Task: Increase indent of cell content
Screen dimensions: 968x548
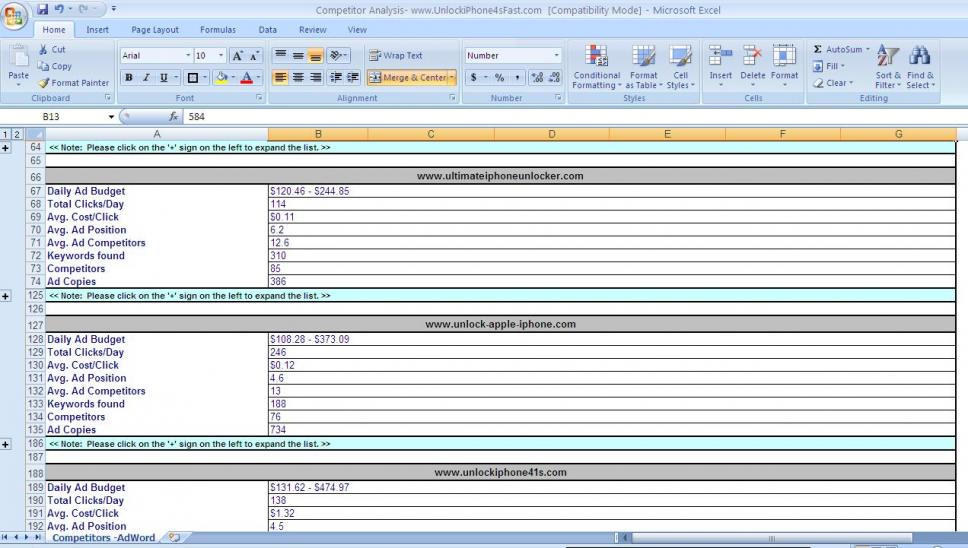Action: click(x=353, y=78)
